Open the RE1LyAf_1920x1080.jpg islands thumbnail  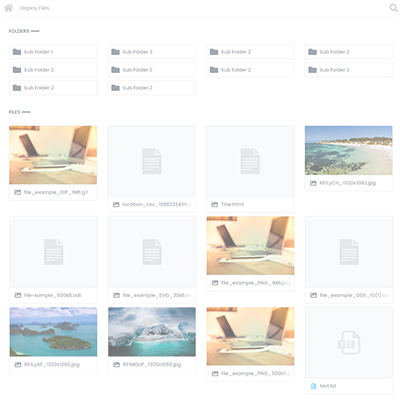(53, 332)
